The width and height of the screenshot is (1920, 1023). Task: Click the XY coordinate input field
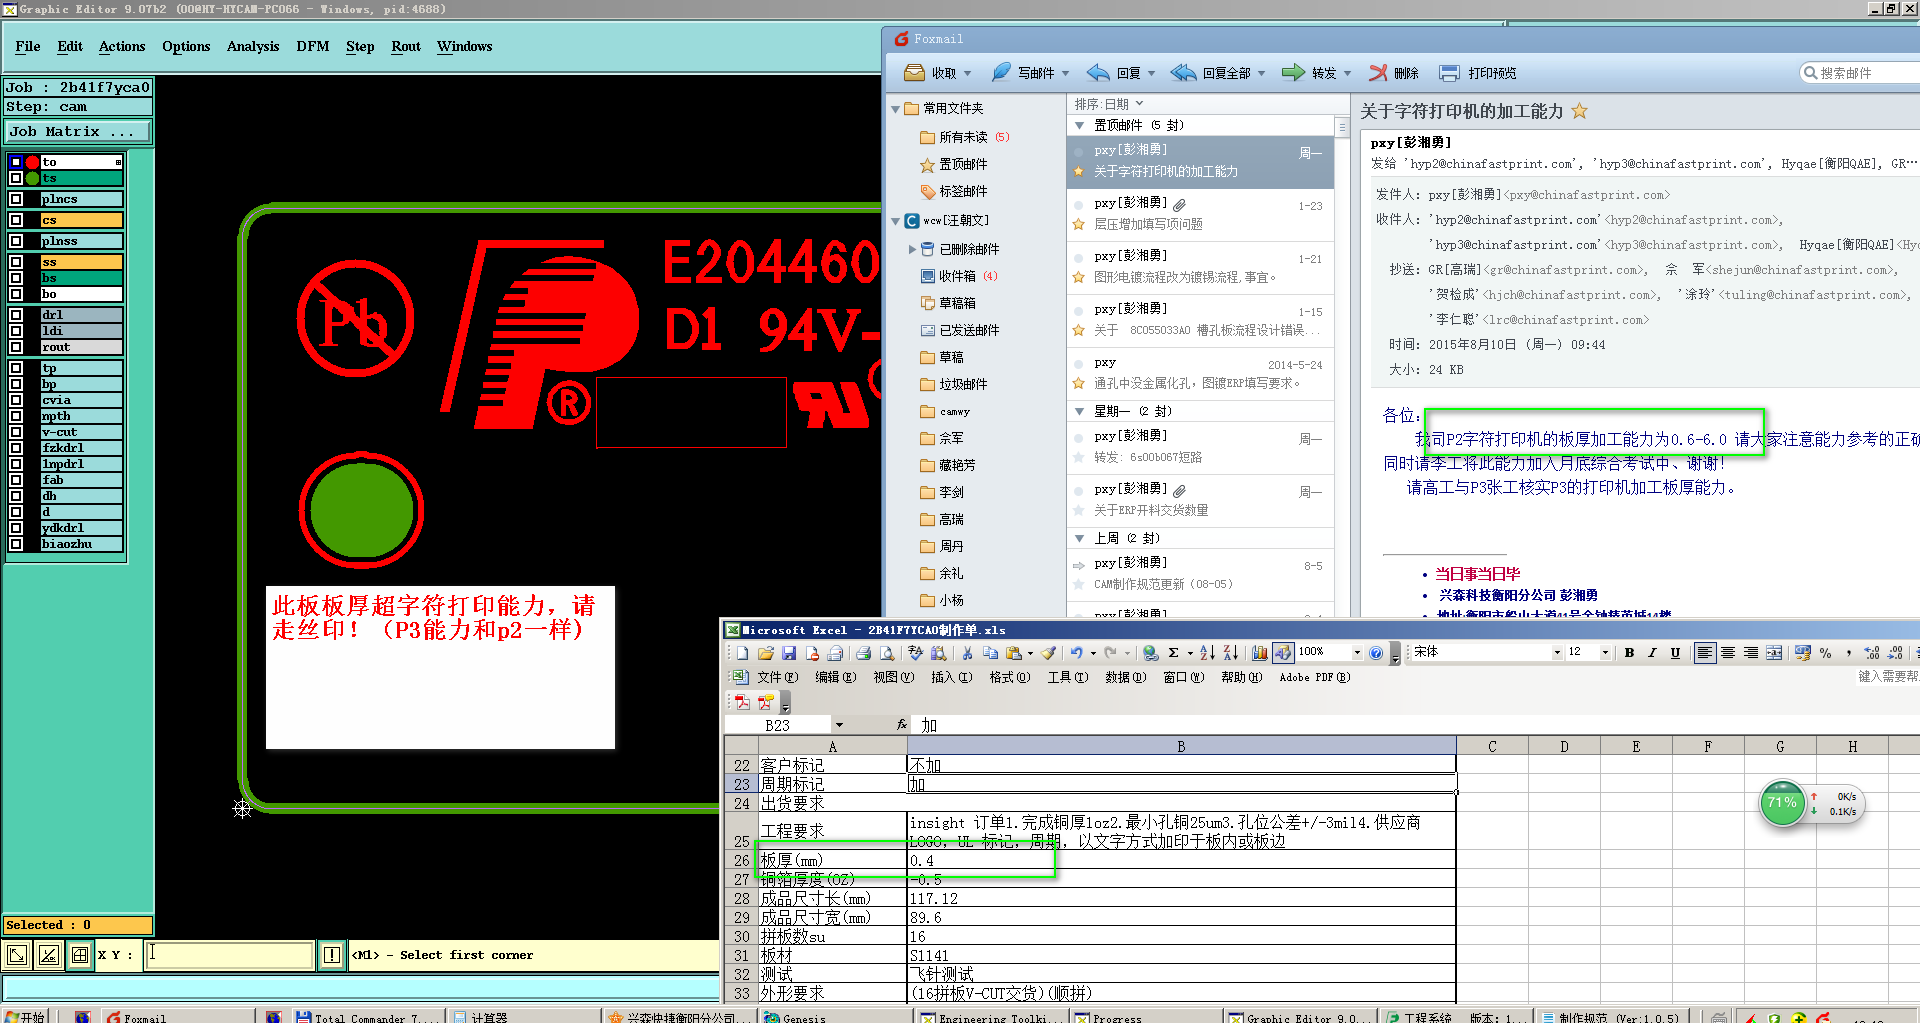click(229, 955)
